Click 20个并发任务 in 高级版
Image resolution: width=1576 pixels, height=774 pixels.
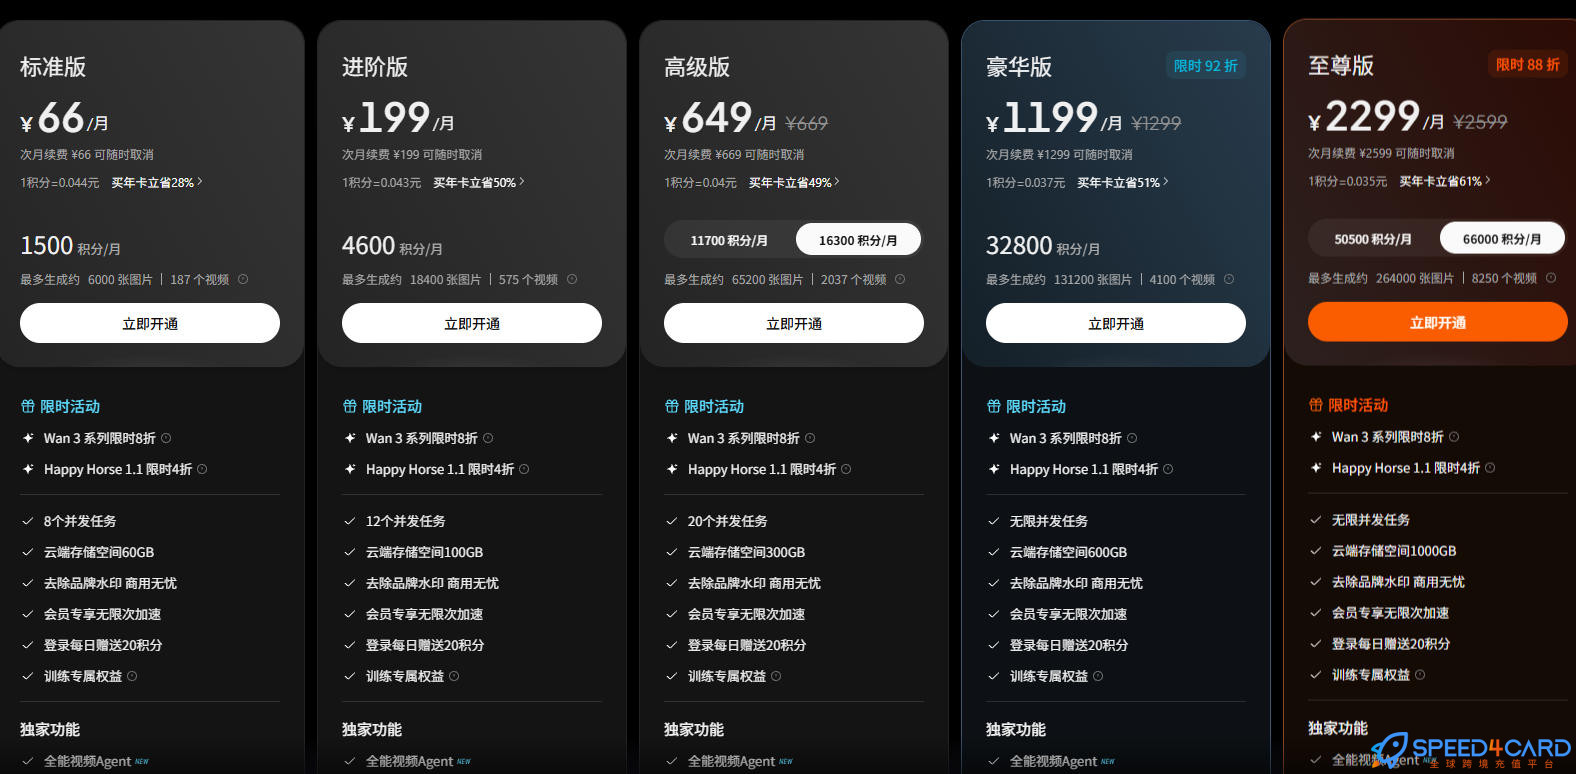(x=728, y=521)
